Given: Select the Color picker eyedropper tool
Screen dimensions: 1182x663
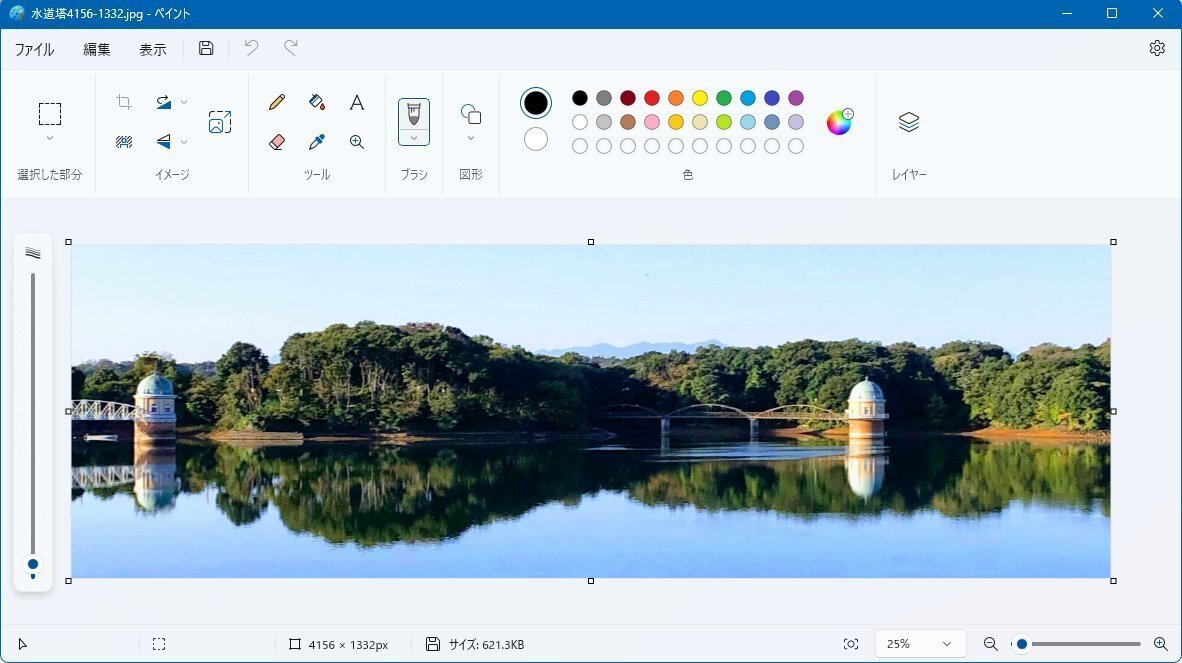Looking at the screenshot, I should pos(317,142).
